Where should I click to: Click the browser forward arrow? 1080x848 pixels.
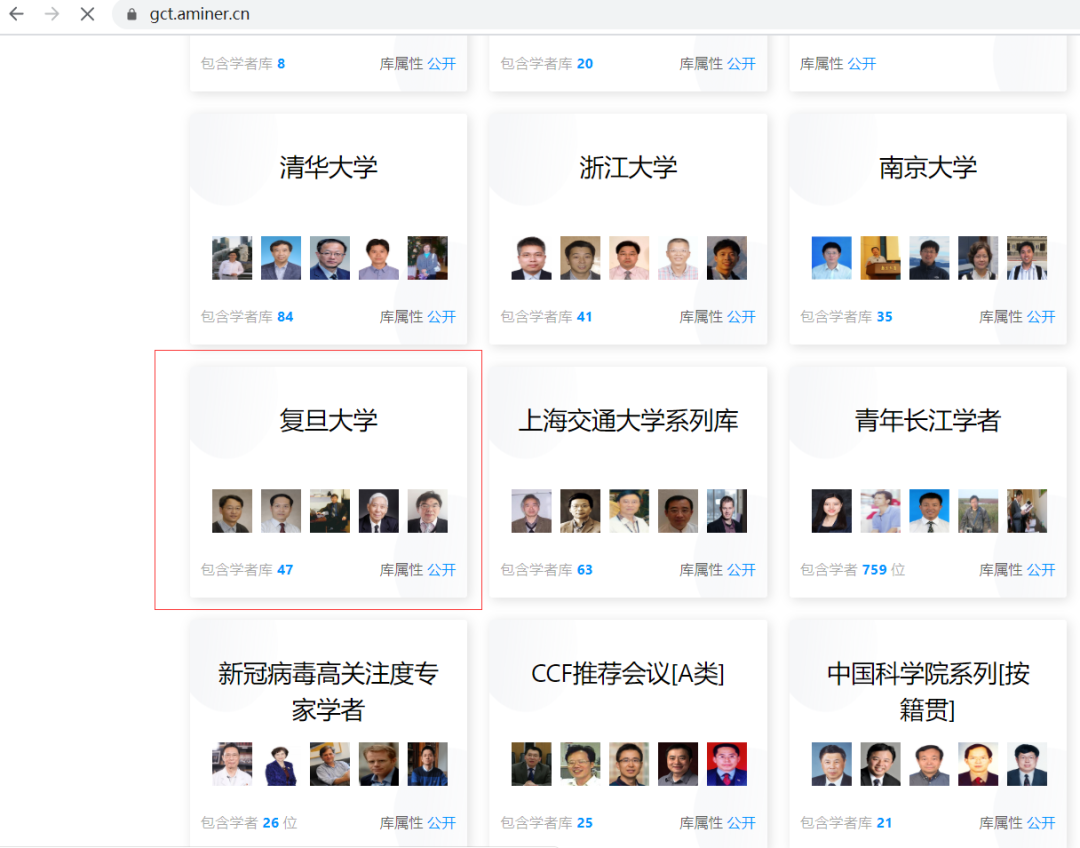52,14
